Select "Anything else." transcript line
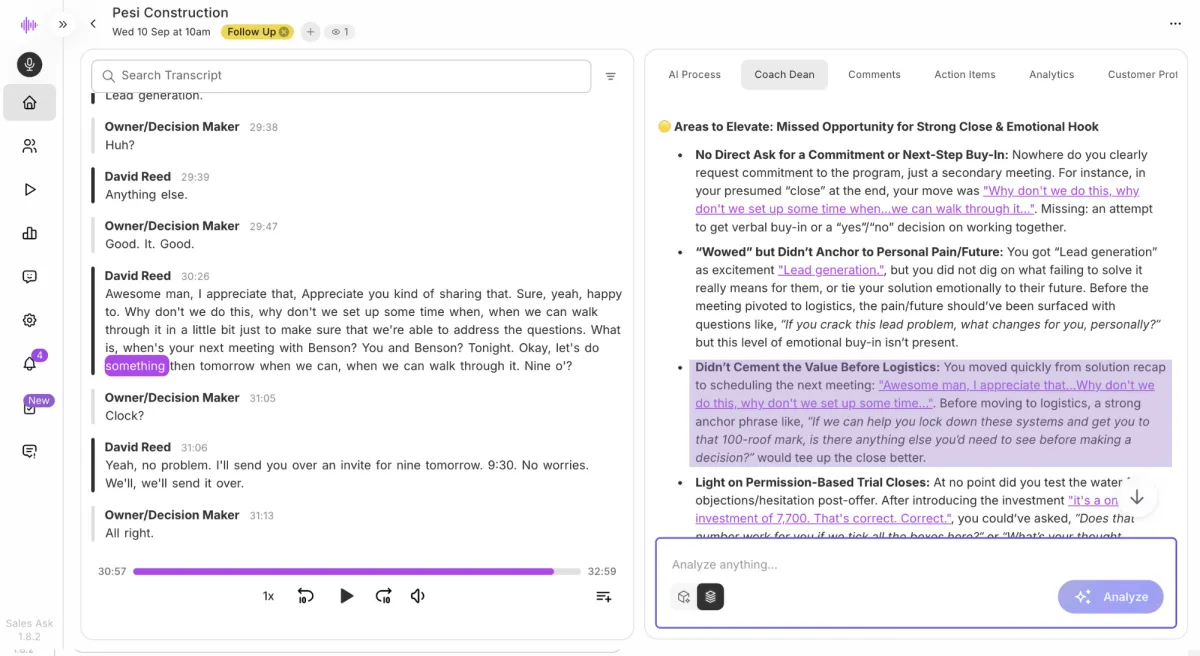 pos(146,195)
